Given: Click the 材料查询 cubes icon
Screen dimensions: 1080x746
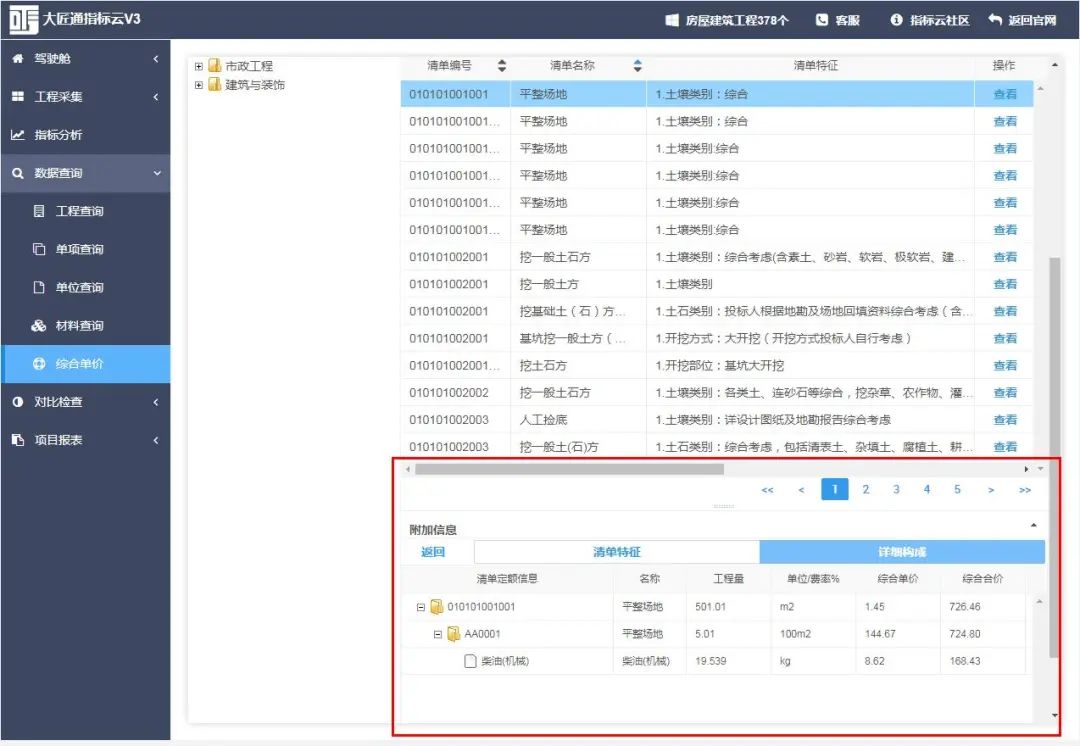Looking at the screenshot, I should point(39,325).
